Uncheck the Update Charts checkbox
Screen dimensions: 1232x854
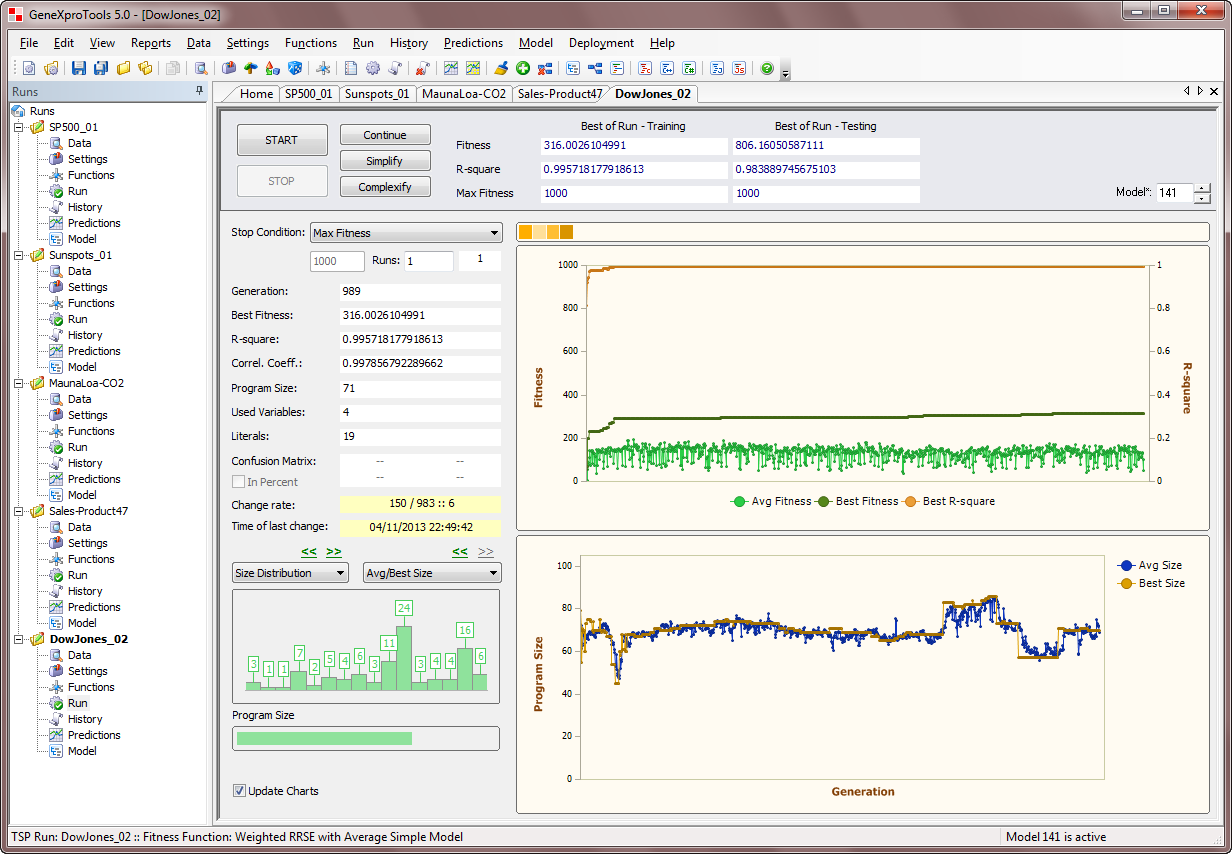pyautogui.click(x=239, y=791)
